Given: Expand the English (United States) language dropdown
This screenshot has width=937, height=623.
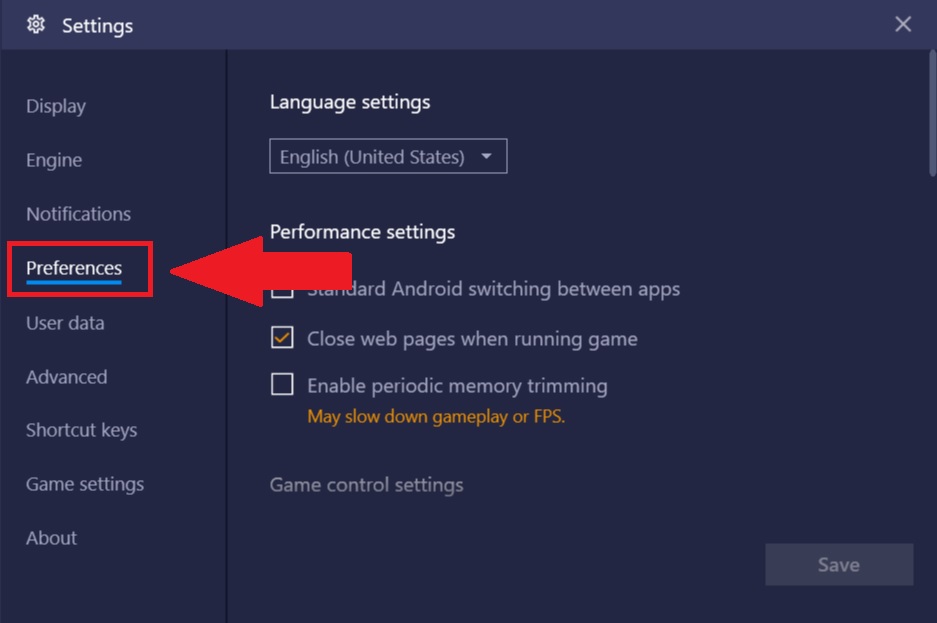Looking at the screenshot, I should (x=388, y=156).
